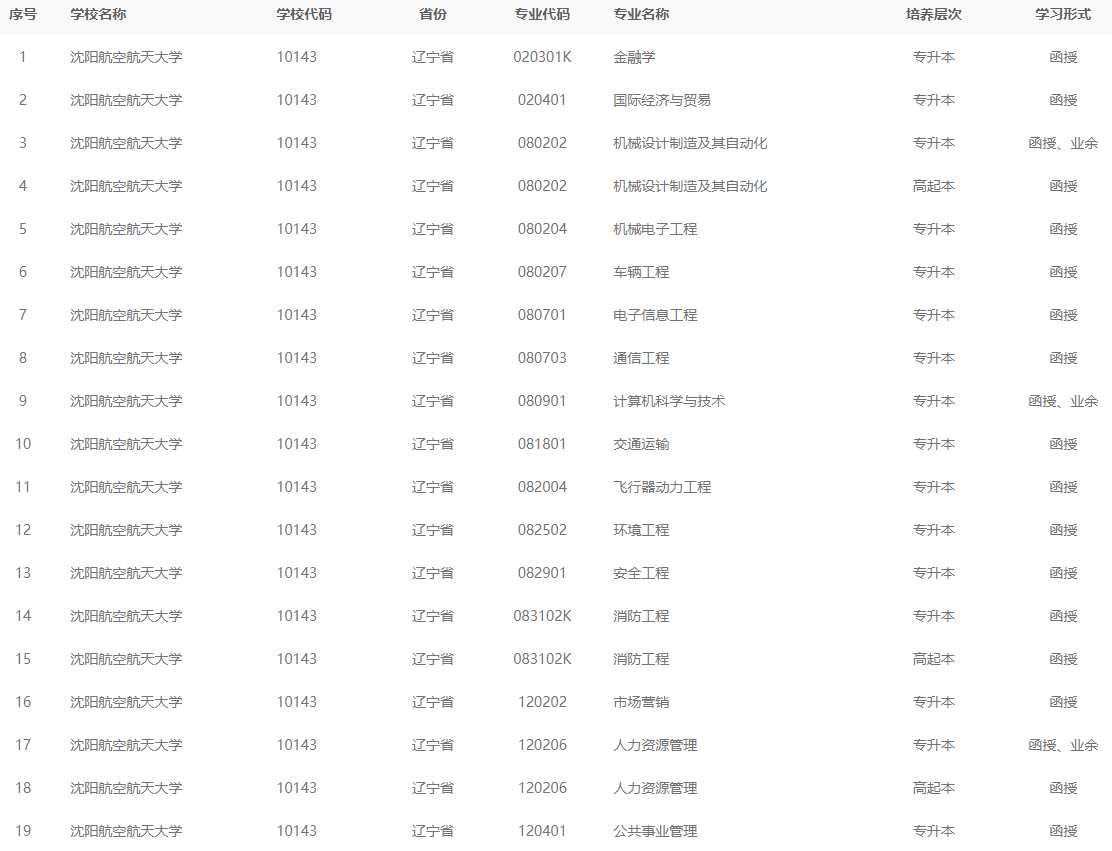
Task: Click major code 082502
Action: (542, 530)
